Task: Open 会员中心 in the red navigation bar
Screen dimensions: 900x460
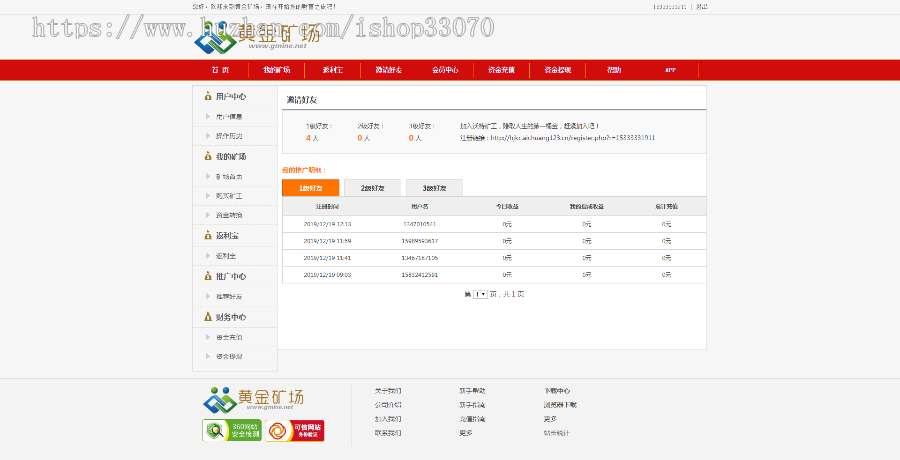Action: point(445,70)
